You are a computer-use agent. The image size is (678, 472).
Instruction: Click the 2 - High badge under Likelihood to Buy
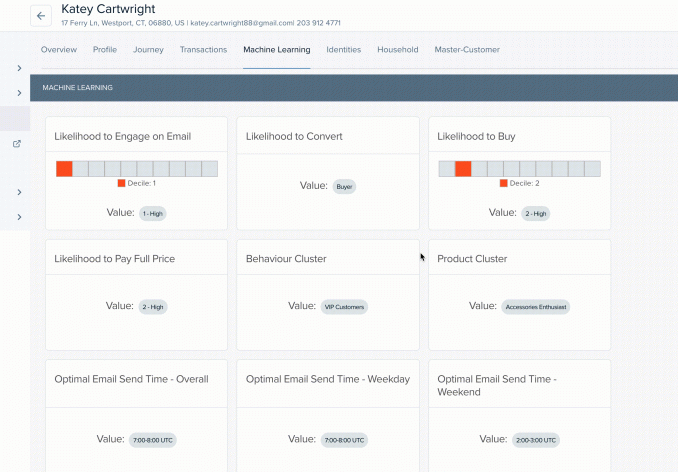536,214
